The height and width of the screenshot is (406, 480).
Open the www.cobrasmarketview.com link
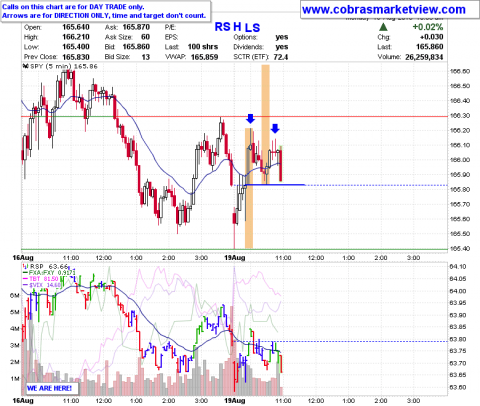[x=384, y=9]
